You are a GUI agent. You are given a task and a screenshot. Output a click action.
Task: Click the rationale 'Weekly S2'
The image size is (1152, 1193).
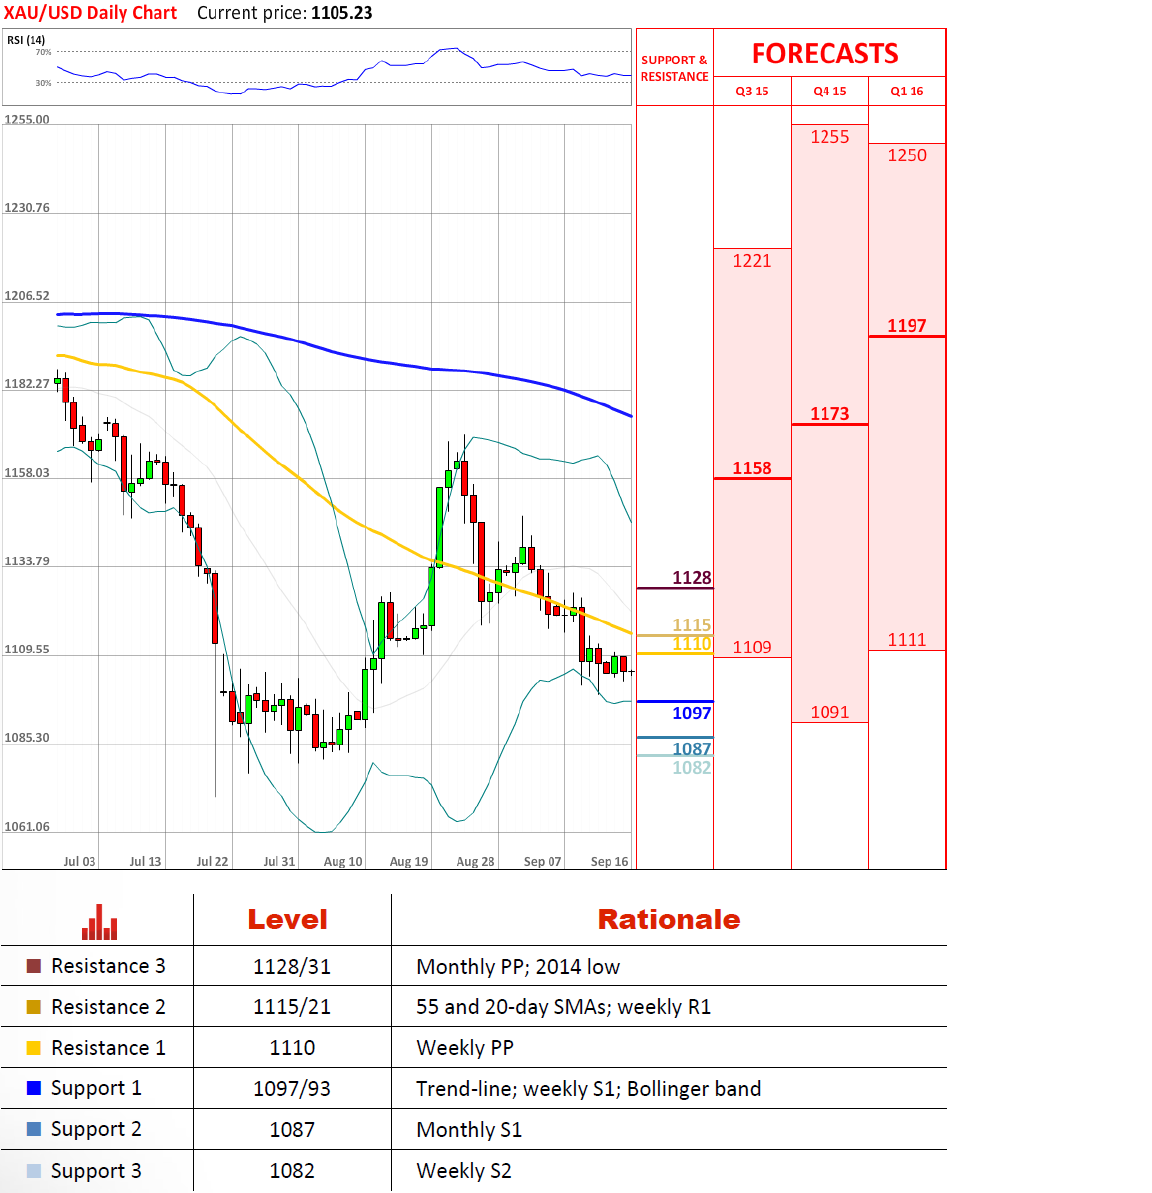pyautogui.click(x=464, y=1171)
